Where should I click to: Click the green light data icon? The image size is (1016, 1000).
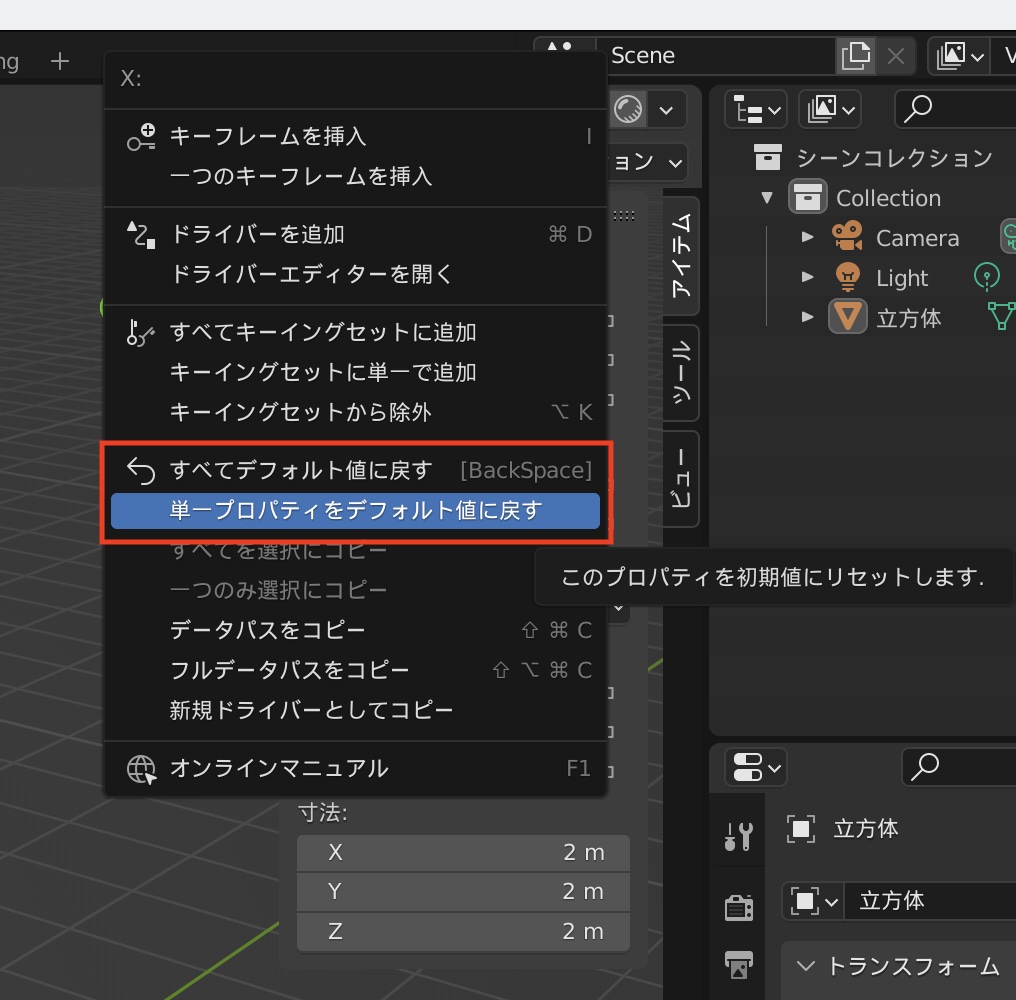coord(986,277)
